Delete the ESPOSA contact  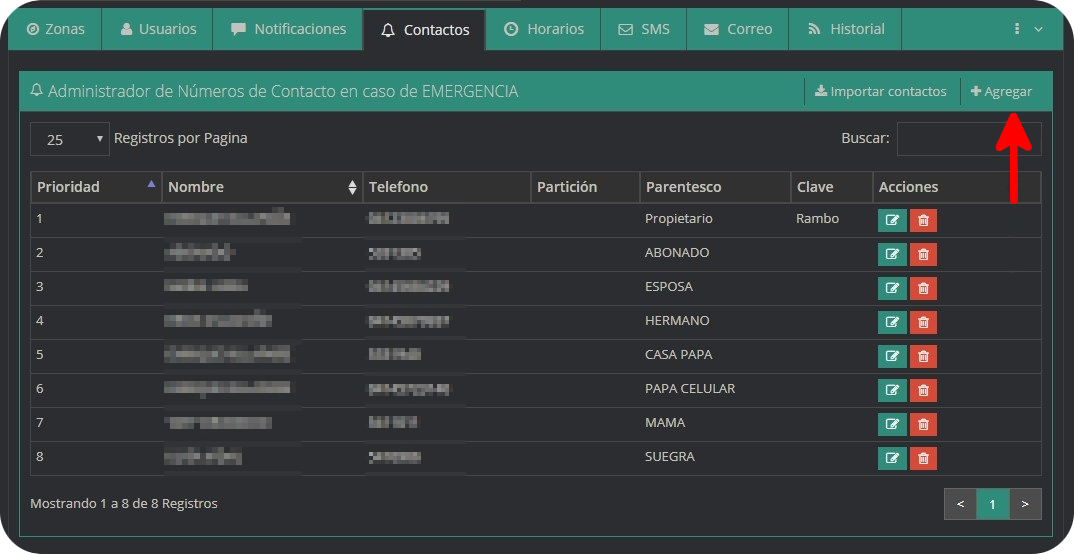[923, 288]
